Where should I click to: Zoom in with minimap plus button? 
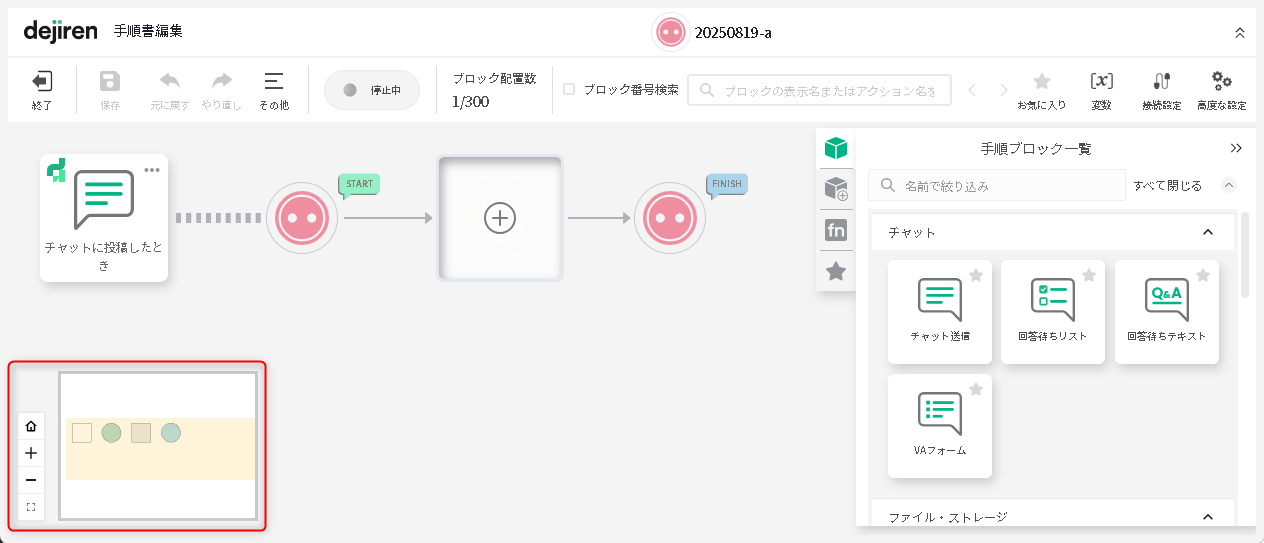tap(31, 453)
